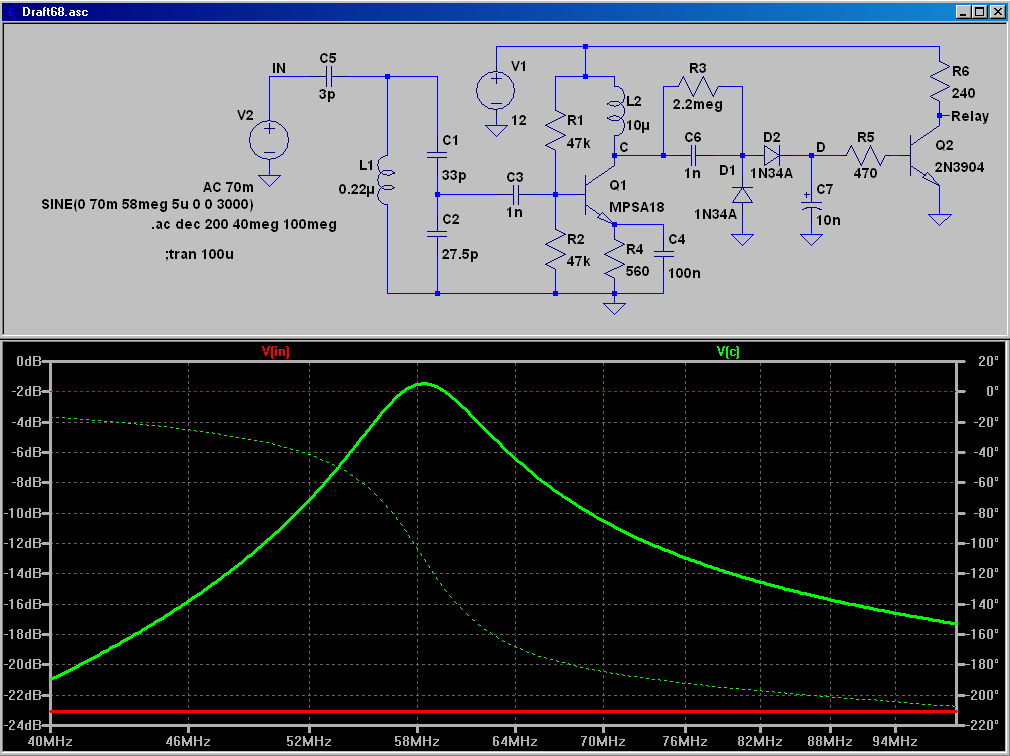Click the MPSA18 model label
This screenshot has width=1010, height=756.
click(636, 207)
